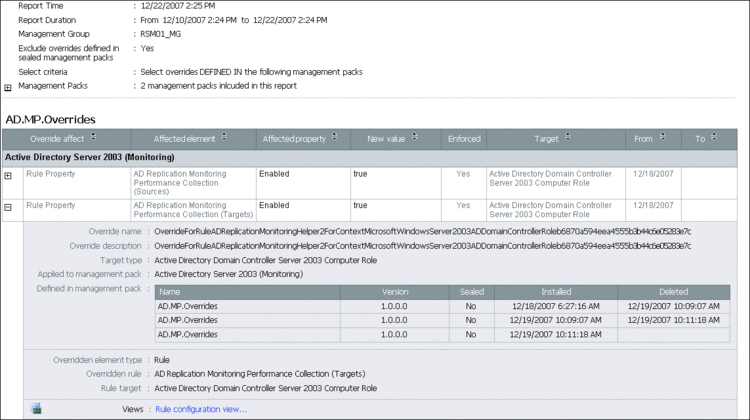This screenshot has height=420, width=750.
Task: Click the Active Directory Server 2003 (Monitoring) group header
Action: [90, 157]
